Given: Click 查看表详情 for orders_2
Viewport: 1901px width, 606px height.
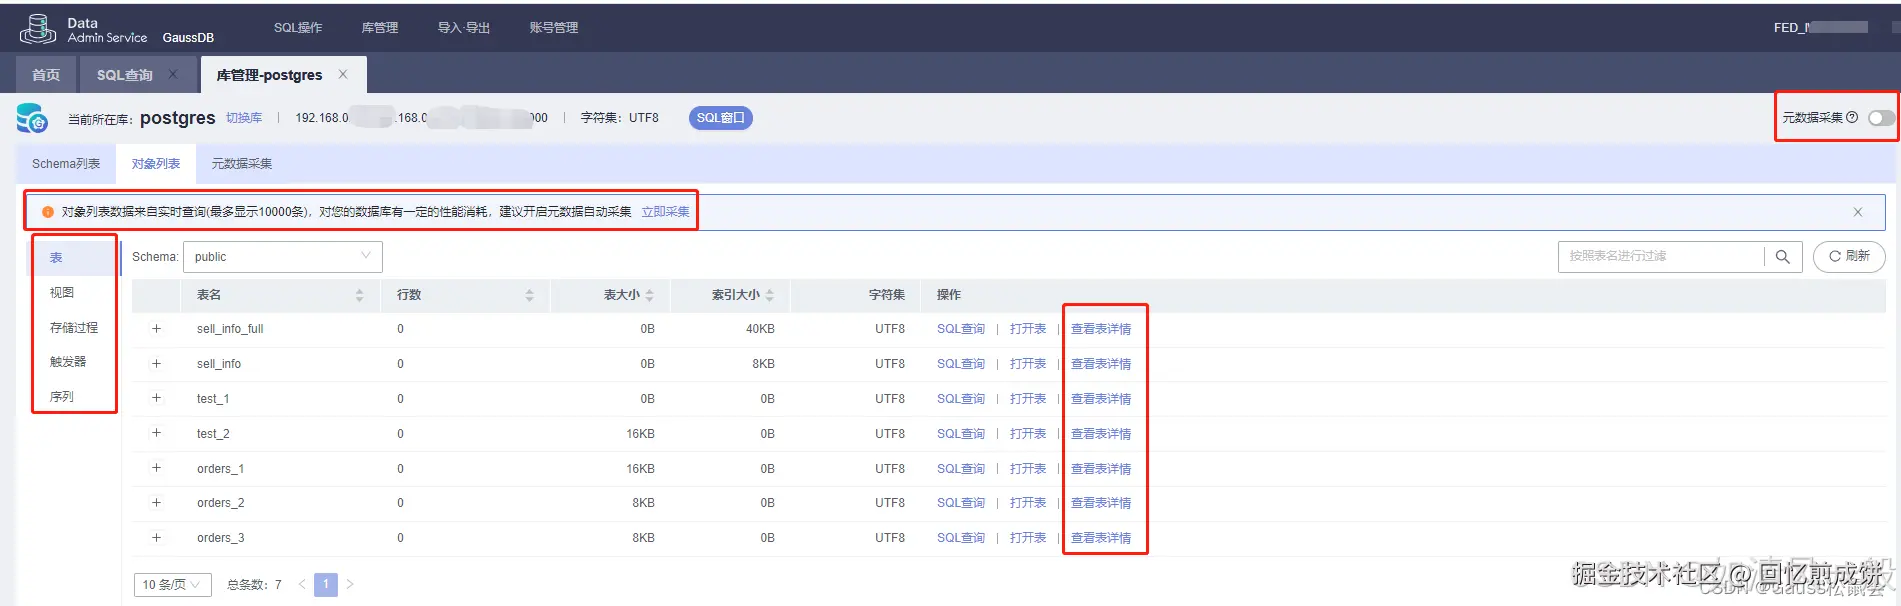Looking at the screenshot, I should (1101, 503).
